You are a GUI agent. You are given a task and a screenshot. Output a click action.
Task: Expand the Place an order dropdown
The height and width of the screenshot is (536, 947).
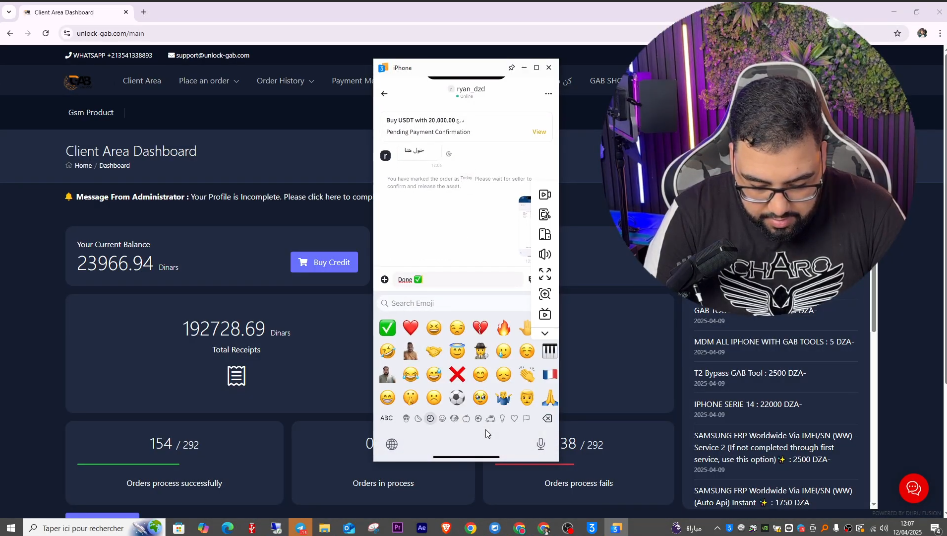[208, 81]
